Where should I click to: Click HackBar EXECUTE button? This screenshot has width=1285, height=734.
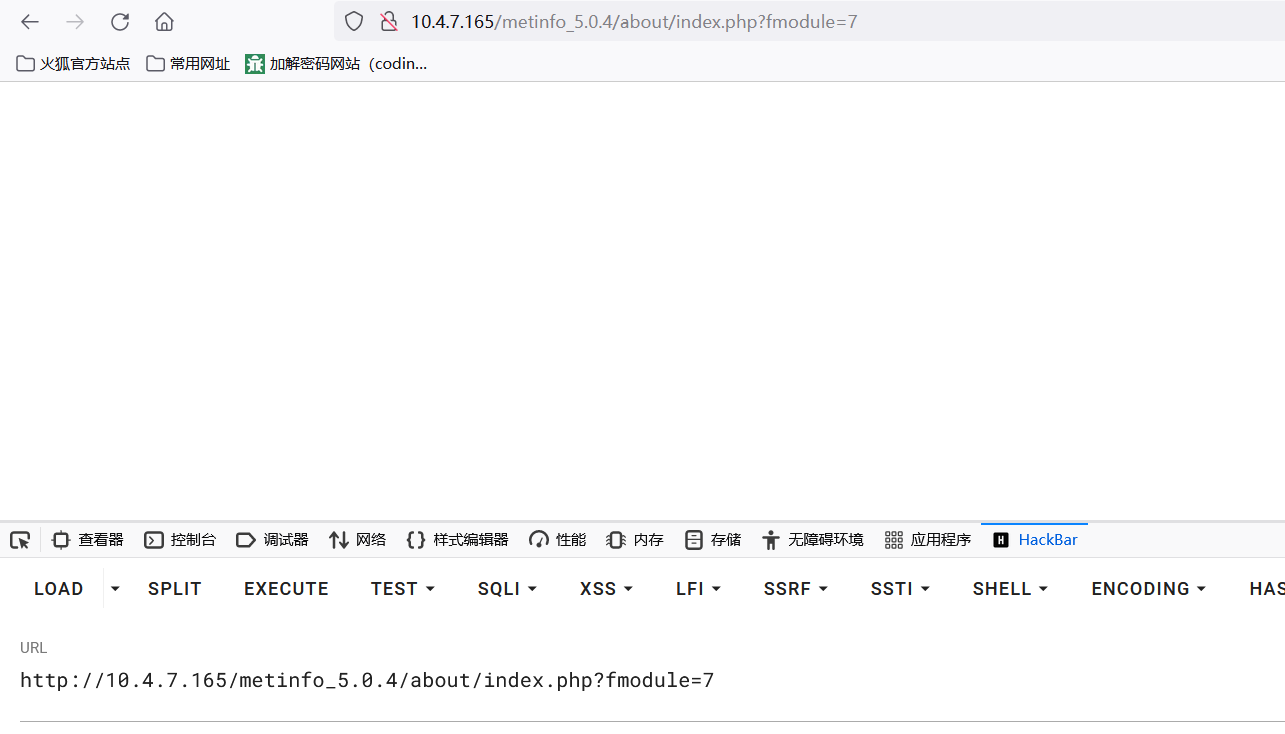[x=286, y=589]
